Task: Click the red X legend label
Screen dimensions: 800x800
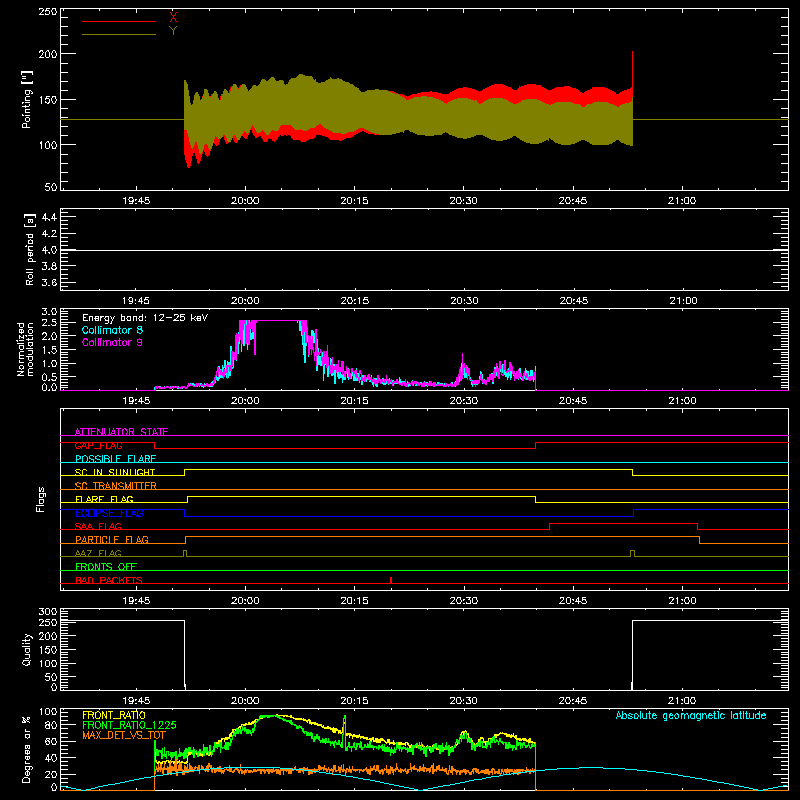Action: tap(173, 17)
